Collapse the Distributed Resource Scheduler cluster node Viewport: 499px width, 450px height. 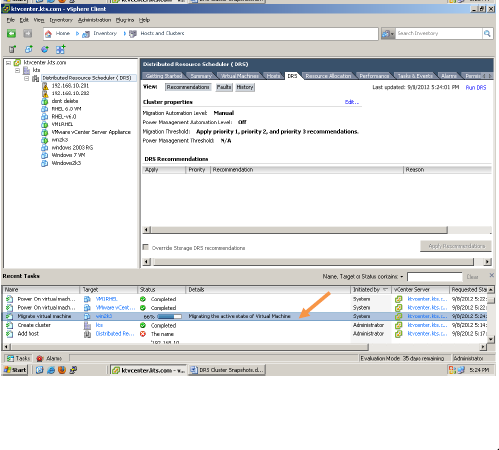click(26, 78)
